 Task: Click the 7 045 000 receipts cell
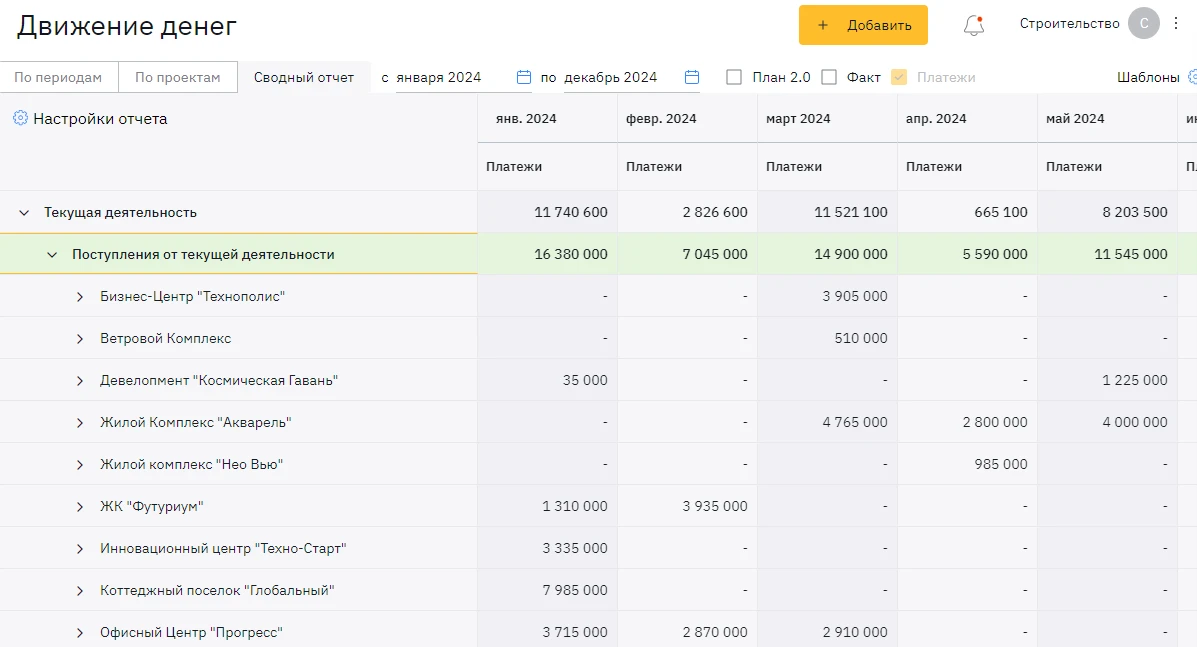point(687,254)
